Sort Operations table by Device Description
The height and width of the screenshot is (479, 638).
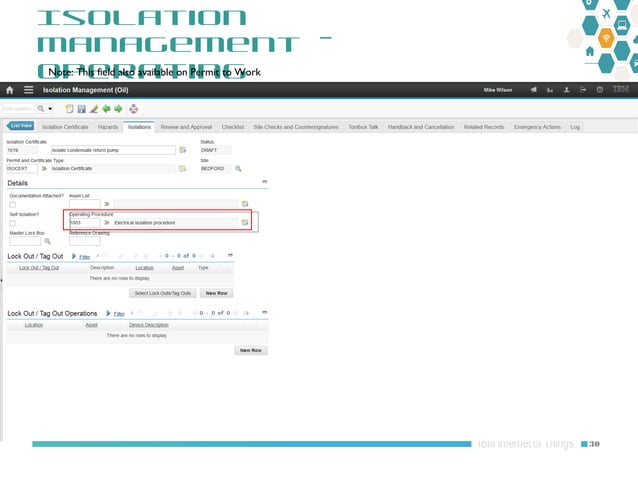coord(149,325)
